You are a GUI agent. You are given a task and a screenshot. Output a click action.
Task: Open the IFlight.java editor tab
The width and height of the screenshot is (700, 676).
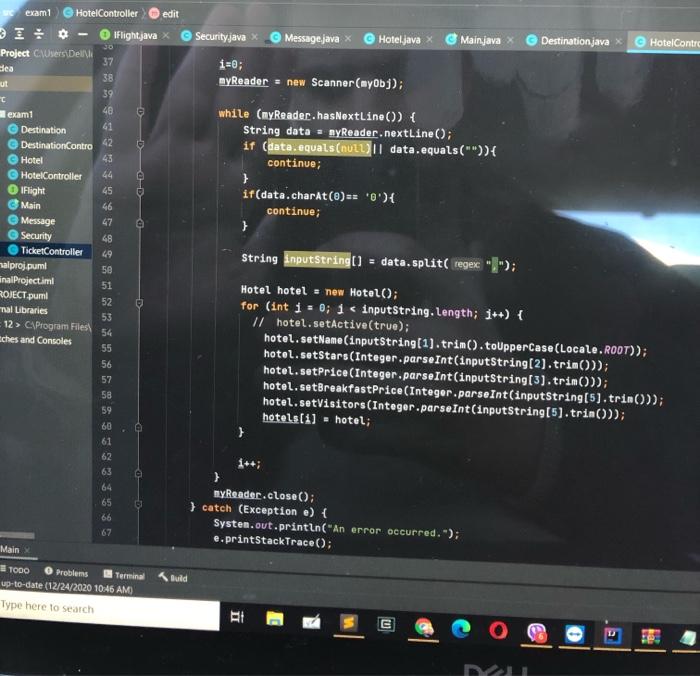(x=129, y=35)
